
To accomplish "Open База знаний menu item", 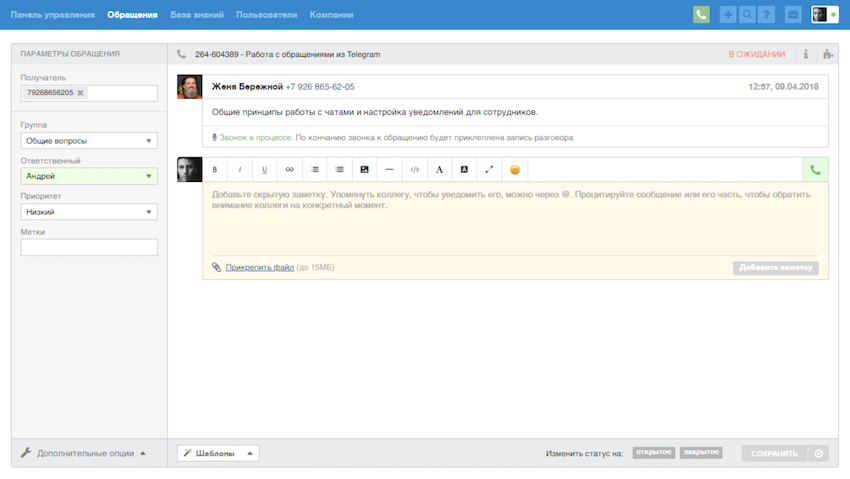I will [197, 15].
